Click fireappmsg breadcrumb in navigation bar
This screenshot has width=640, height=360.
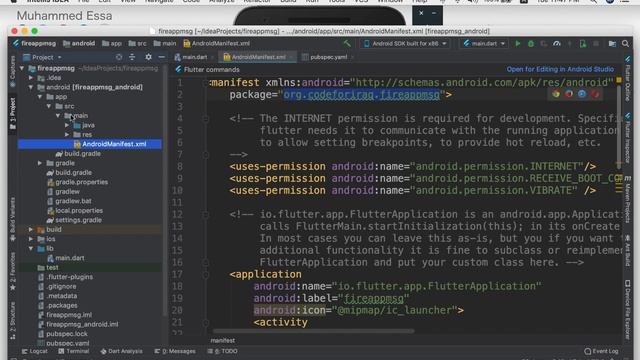[x=34, y=43]
